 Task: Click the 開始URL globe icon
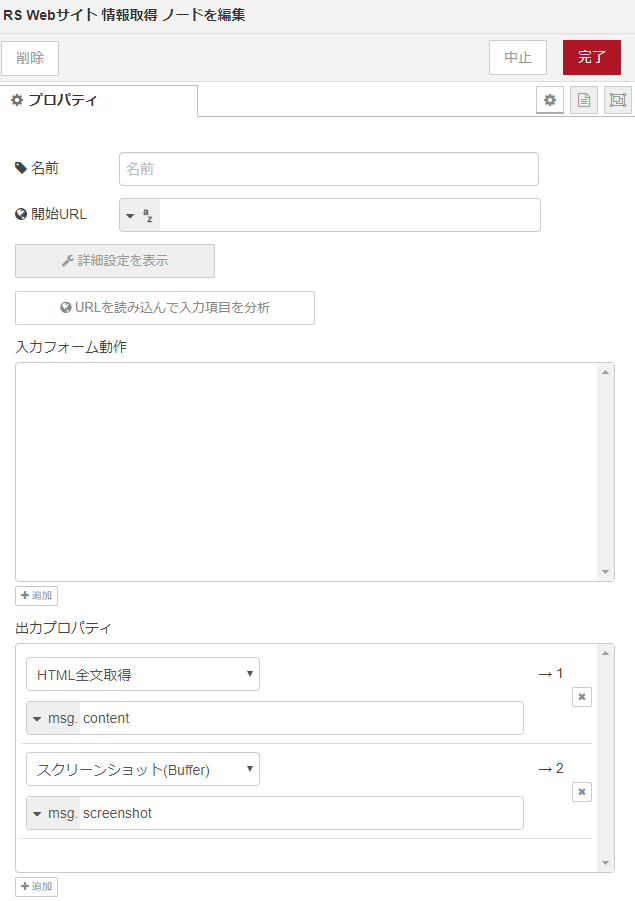click(x=21, y=214)
